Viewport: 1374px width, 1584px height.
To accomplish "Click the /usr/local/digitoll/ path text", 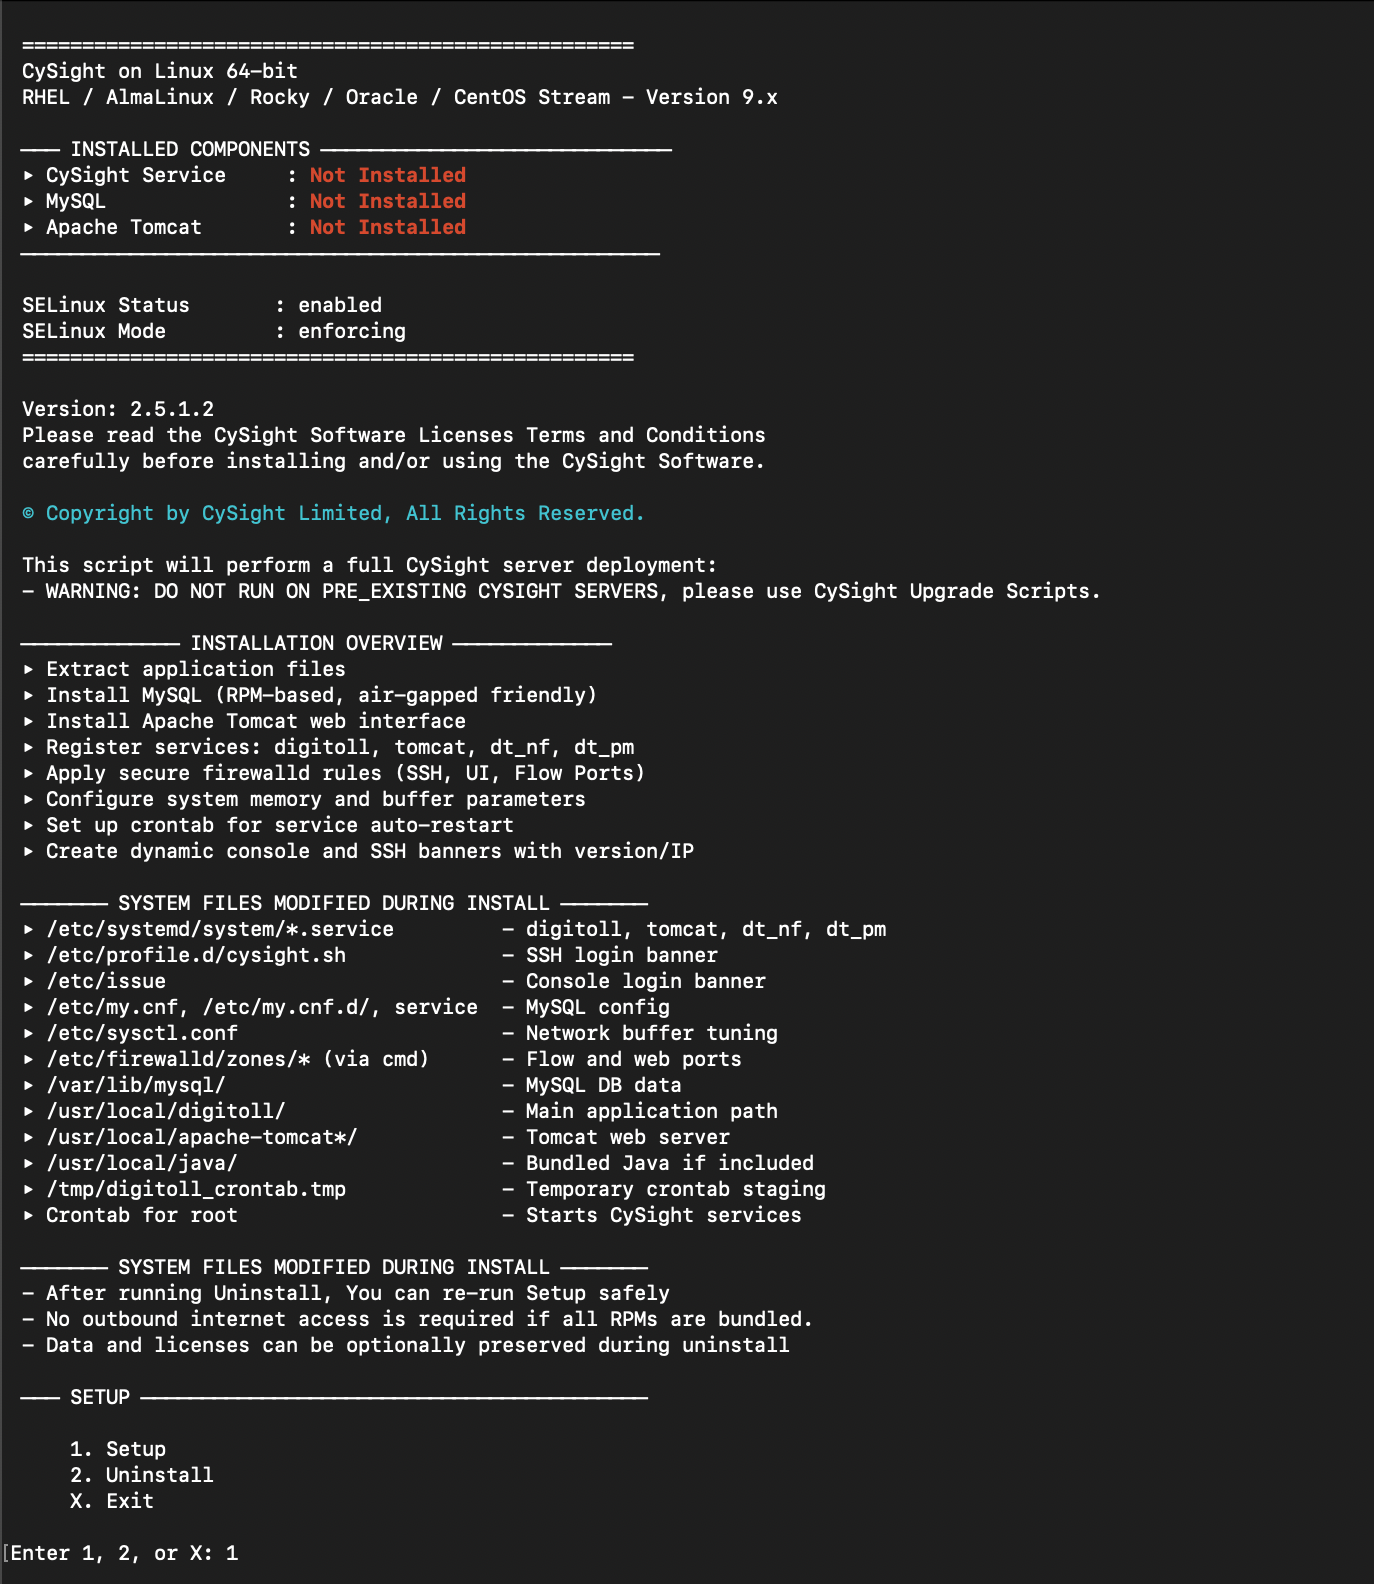I will coord(166,1111).
